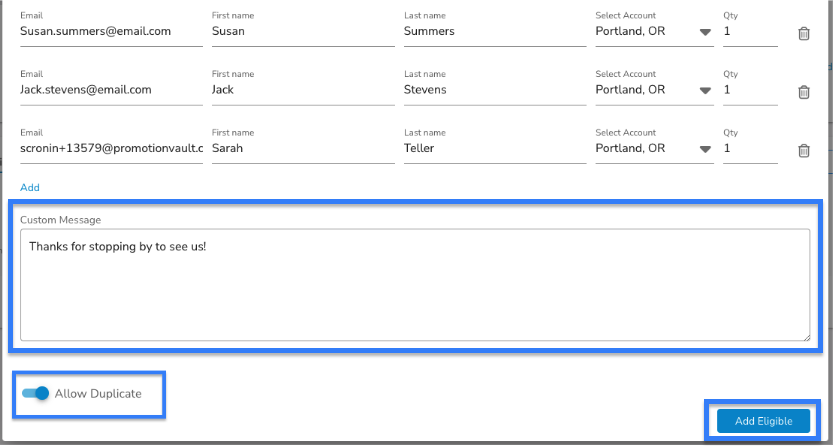
Task: Expand Select Account dropdown for Sarah
Action: tap(654, 148)
